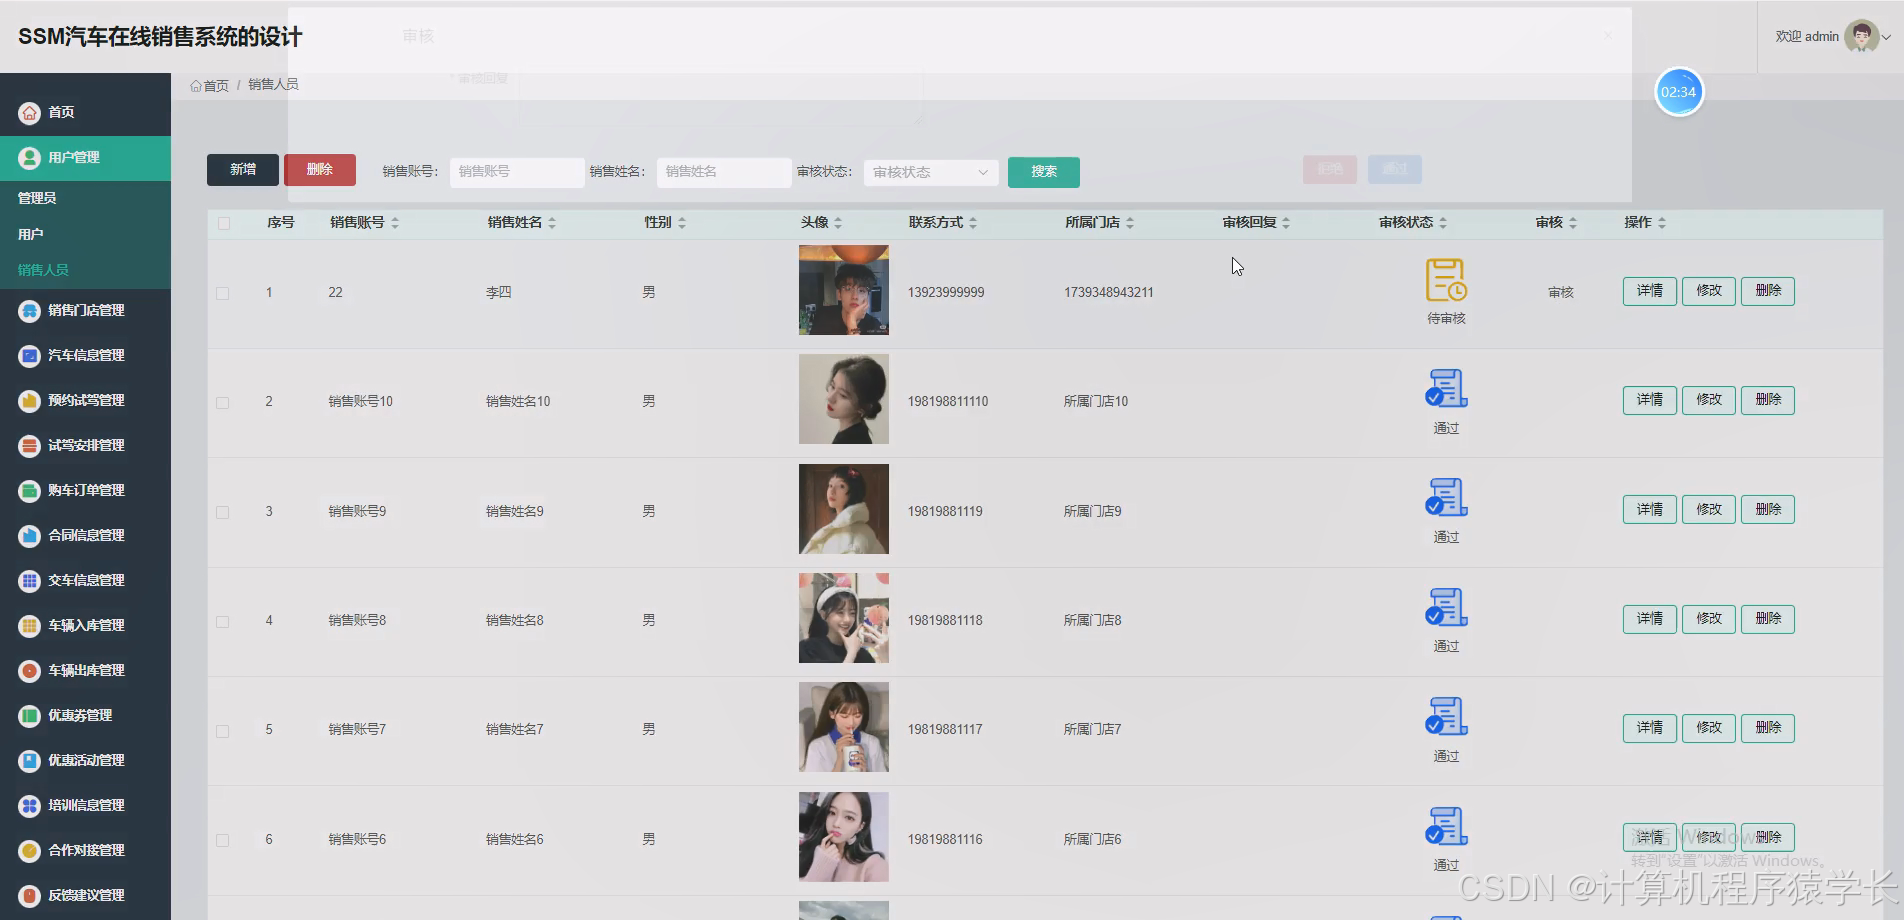
Task: Click the 试驾安排管理 sidebar icon
Action: click(x=30, y=446)
